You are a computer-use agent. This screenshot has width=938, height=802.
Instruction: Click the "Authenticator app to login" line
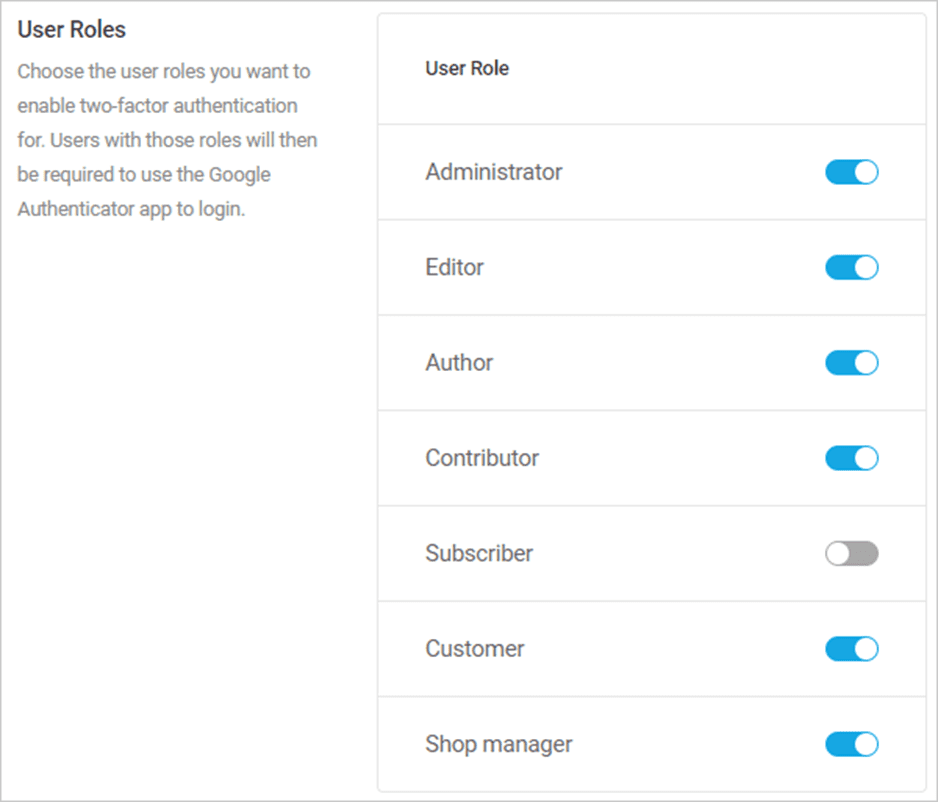coord(131,209)
